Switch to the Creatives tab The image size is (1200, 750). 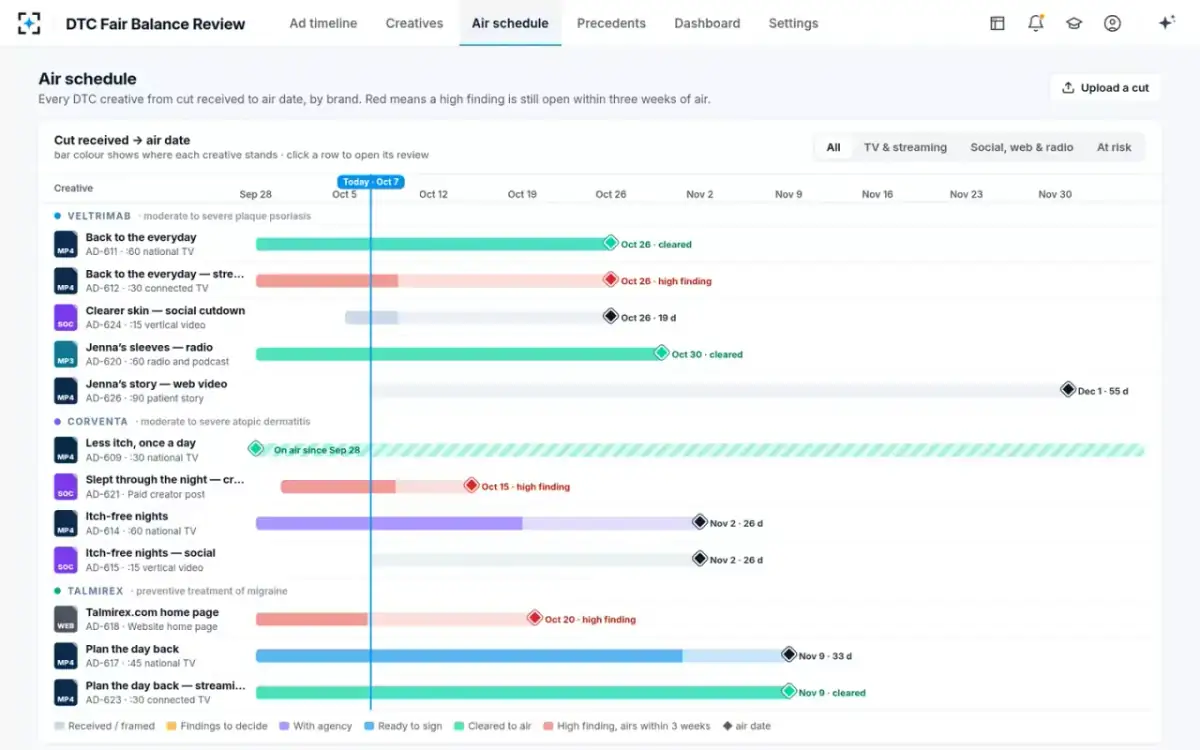pos(414,23)
